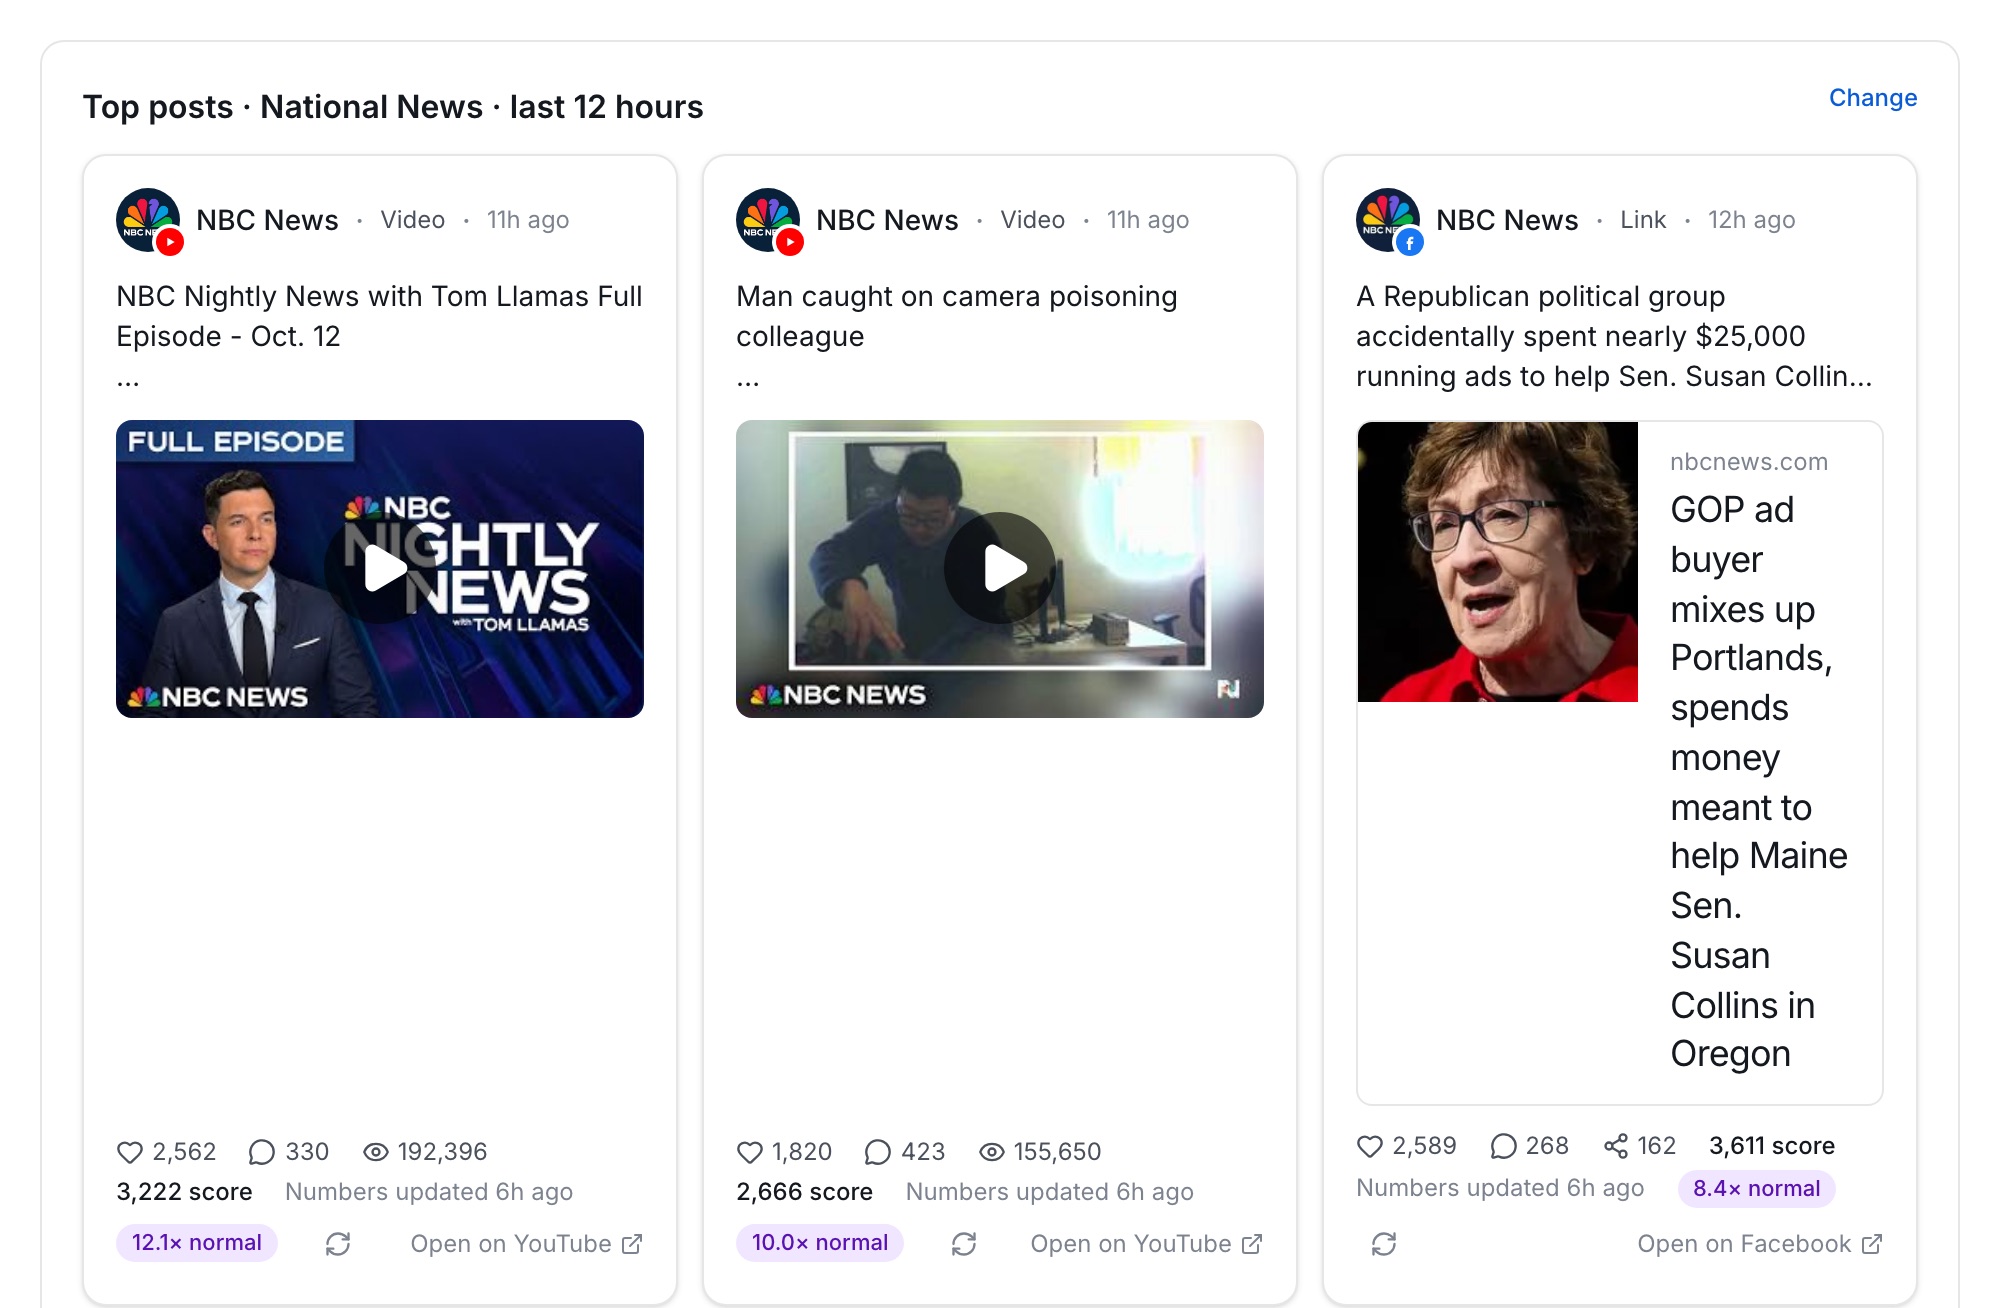Image resolution: width=2000 pixels, height=1308 pixels.
Task: Click eye icon beside 192,396 views
Action: [375, 1152]
